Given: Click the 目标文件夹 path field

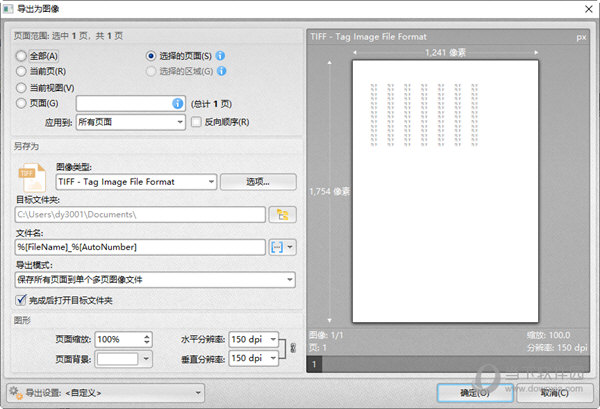Looking at the screenshot, I should tap(140, 215).
